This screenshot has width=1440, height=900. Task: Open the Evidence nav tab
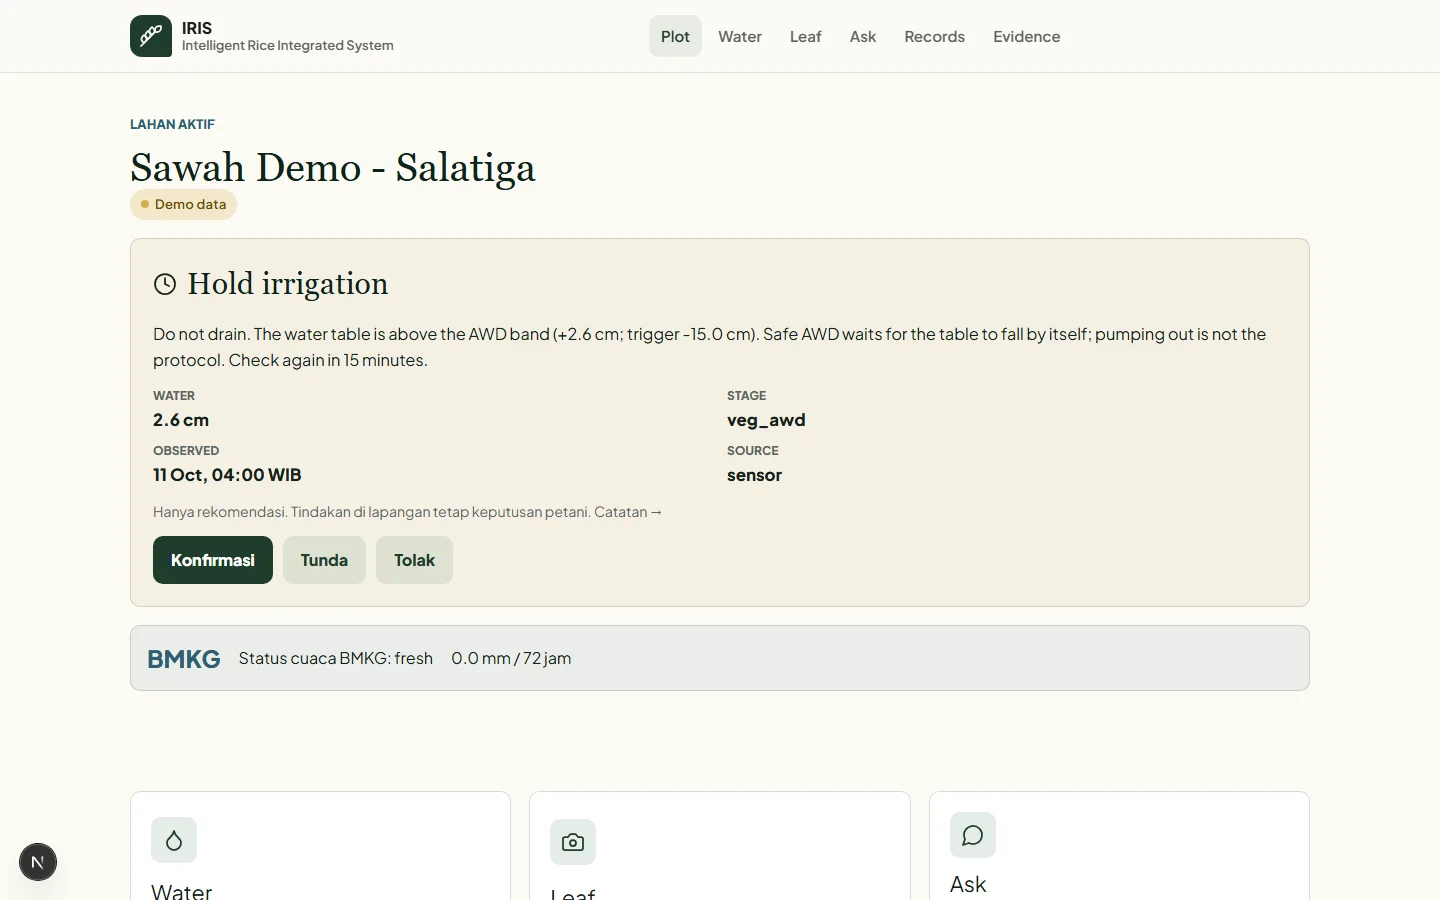1026,36
